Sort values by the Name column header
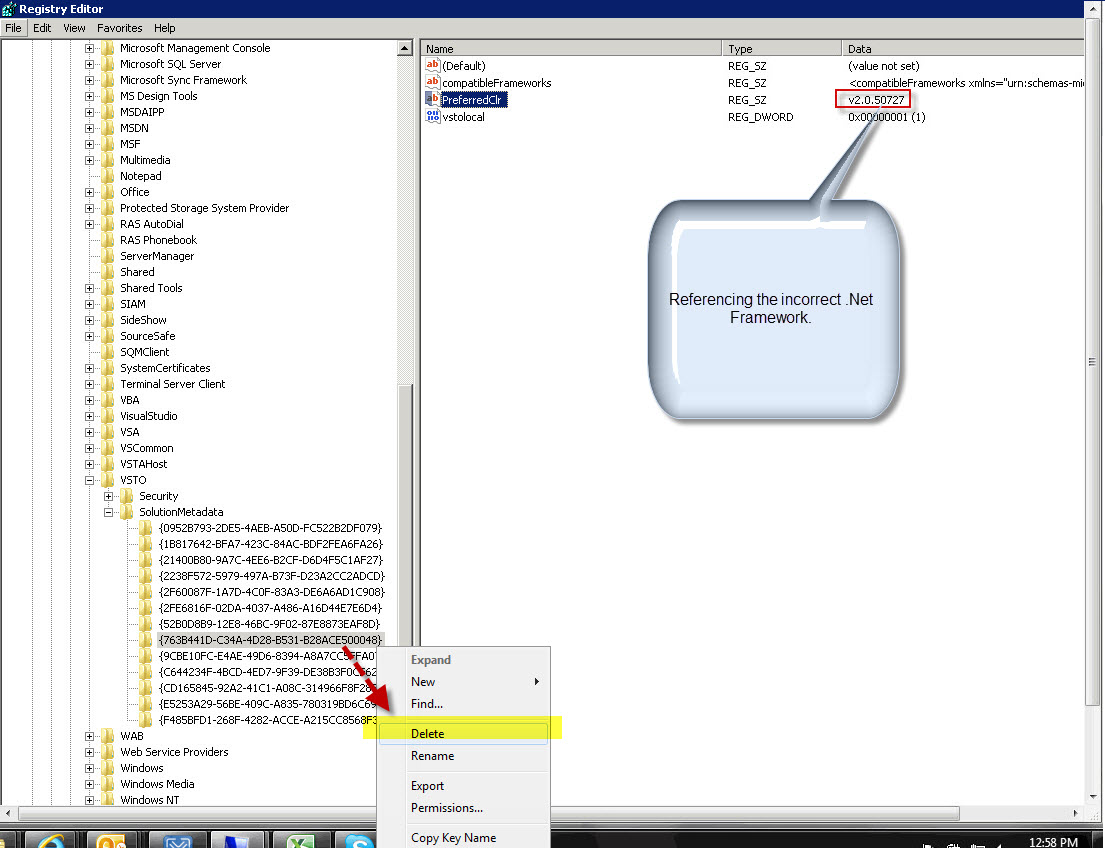 pos(572,49)
